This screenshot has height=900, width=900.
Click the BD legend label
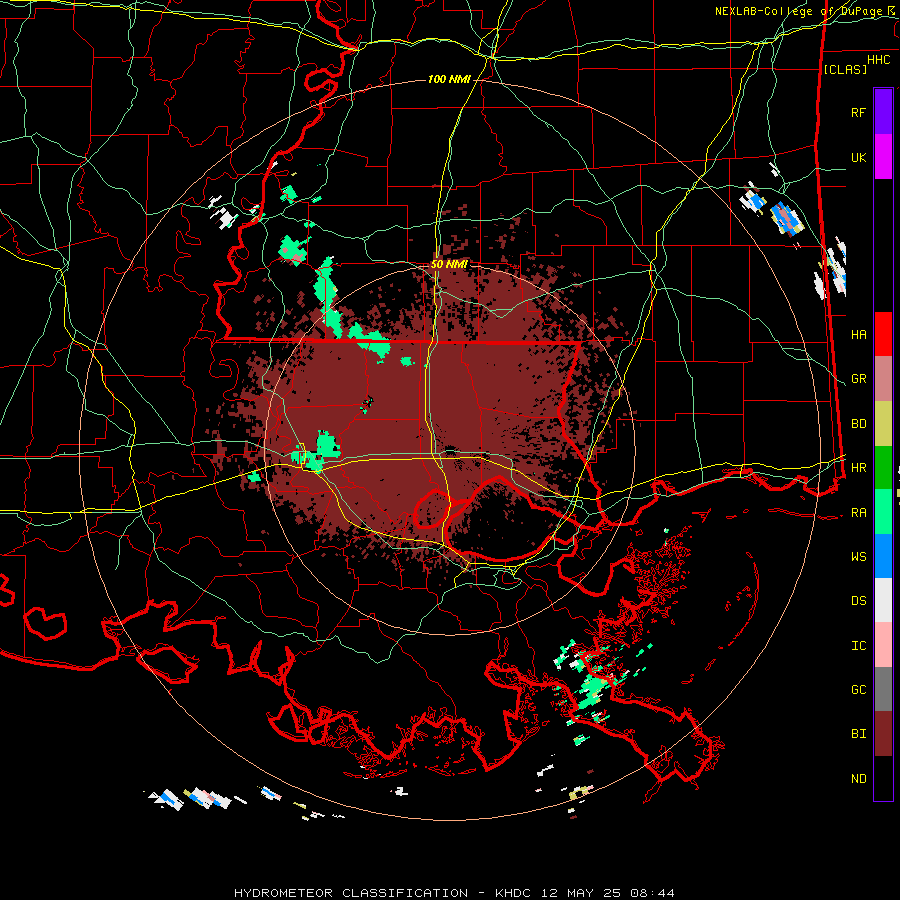point(859,424)
